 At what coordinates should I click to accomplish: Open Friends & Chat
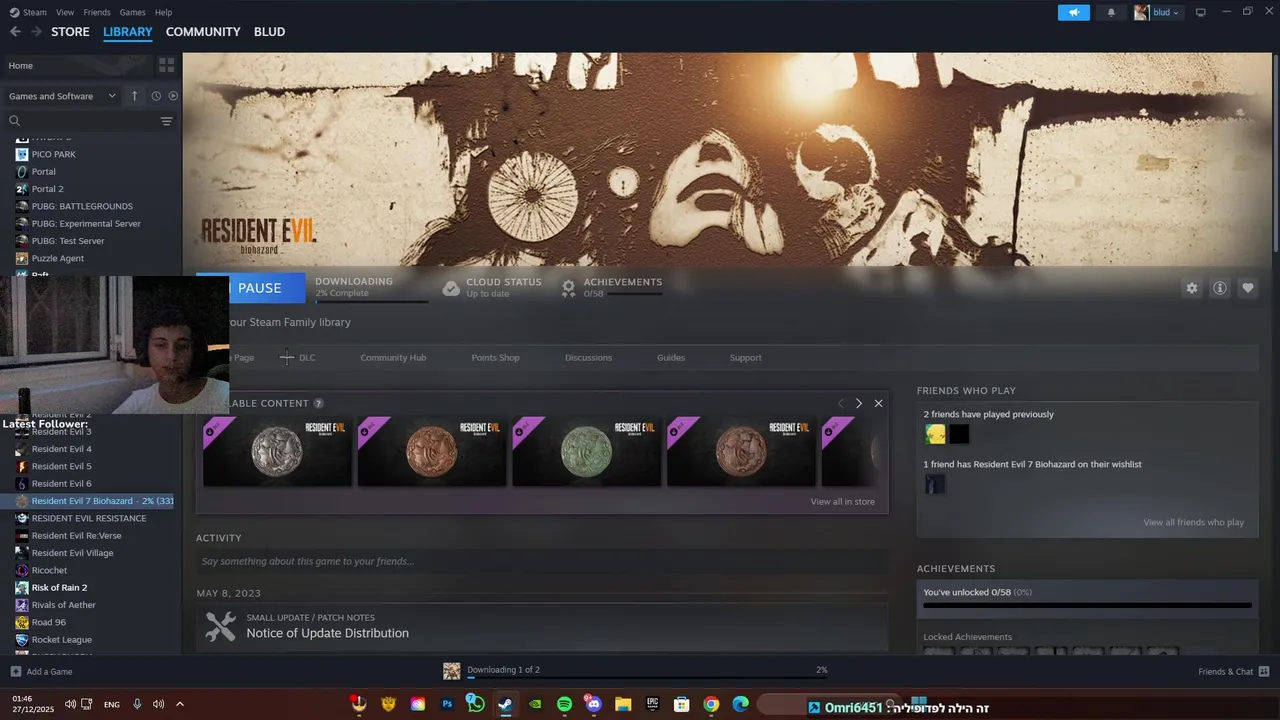click(1233, 671)
